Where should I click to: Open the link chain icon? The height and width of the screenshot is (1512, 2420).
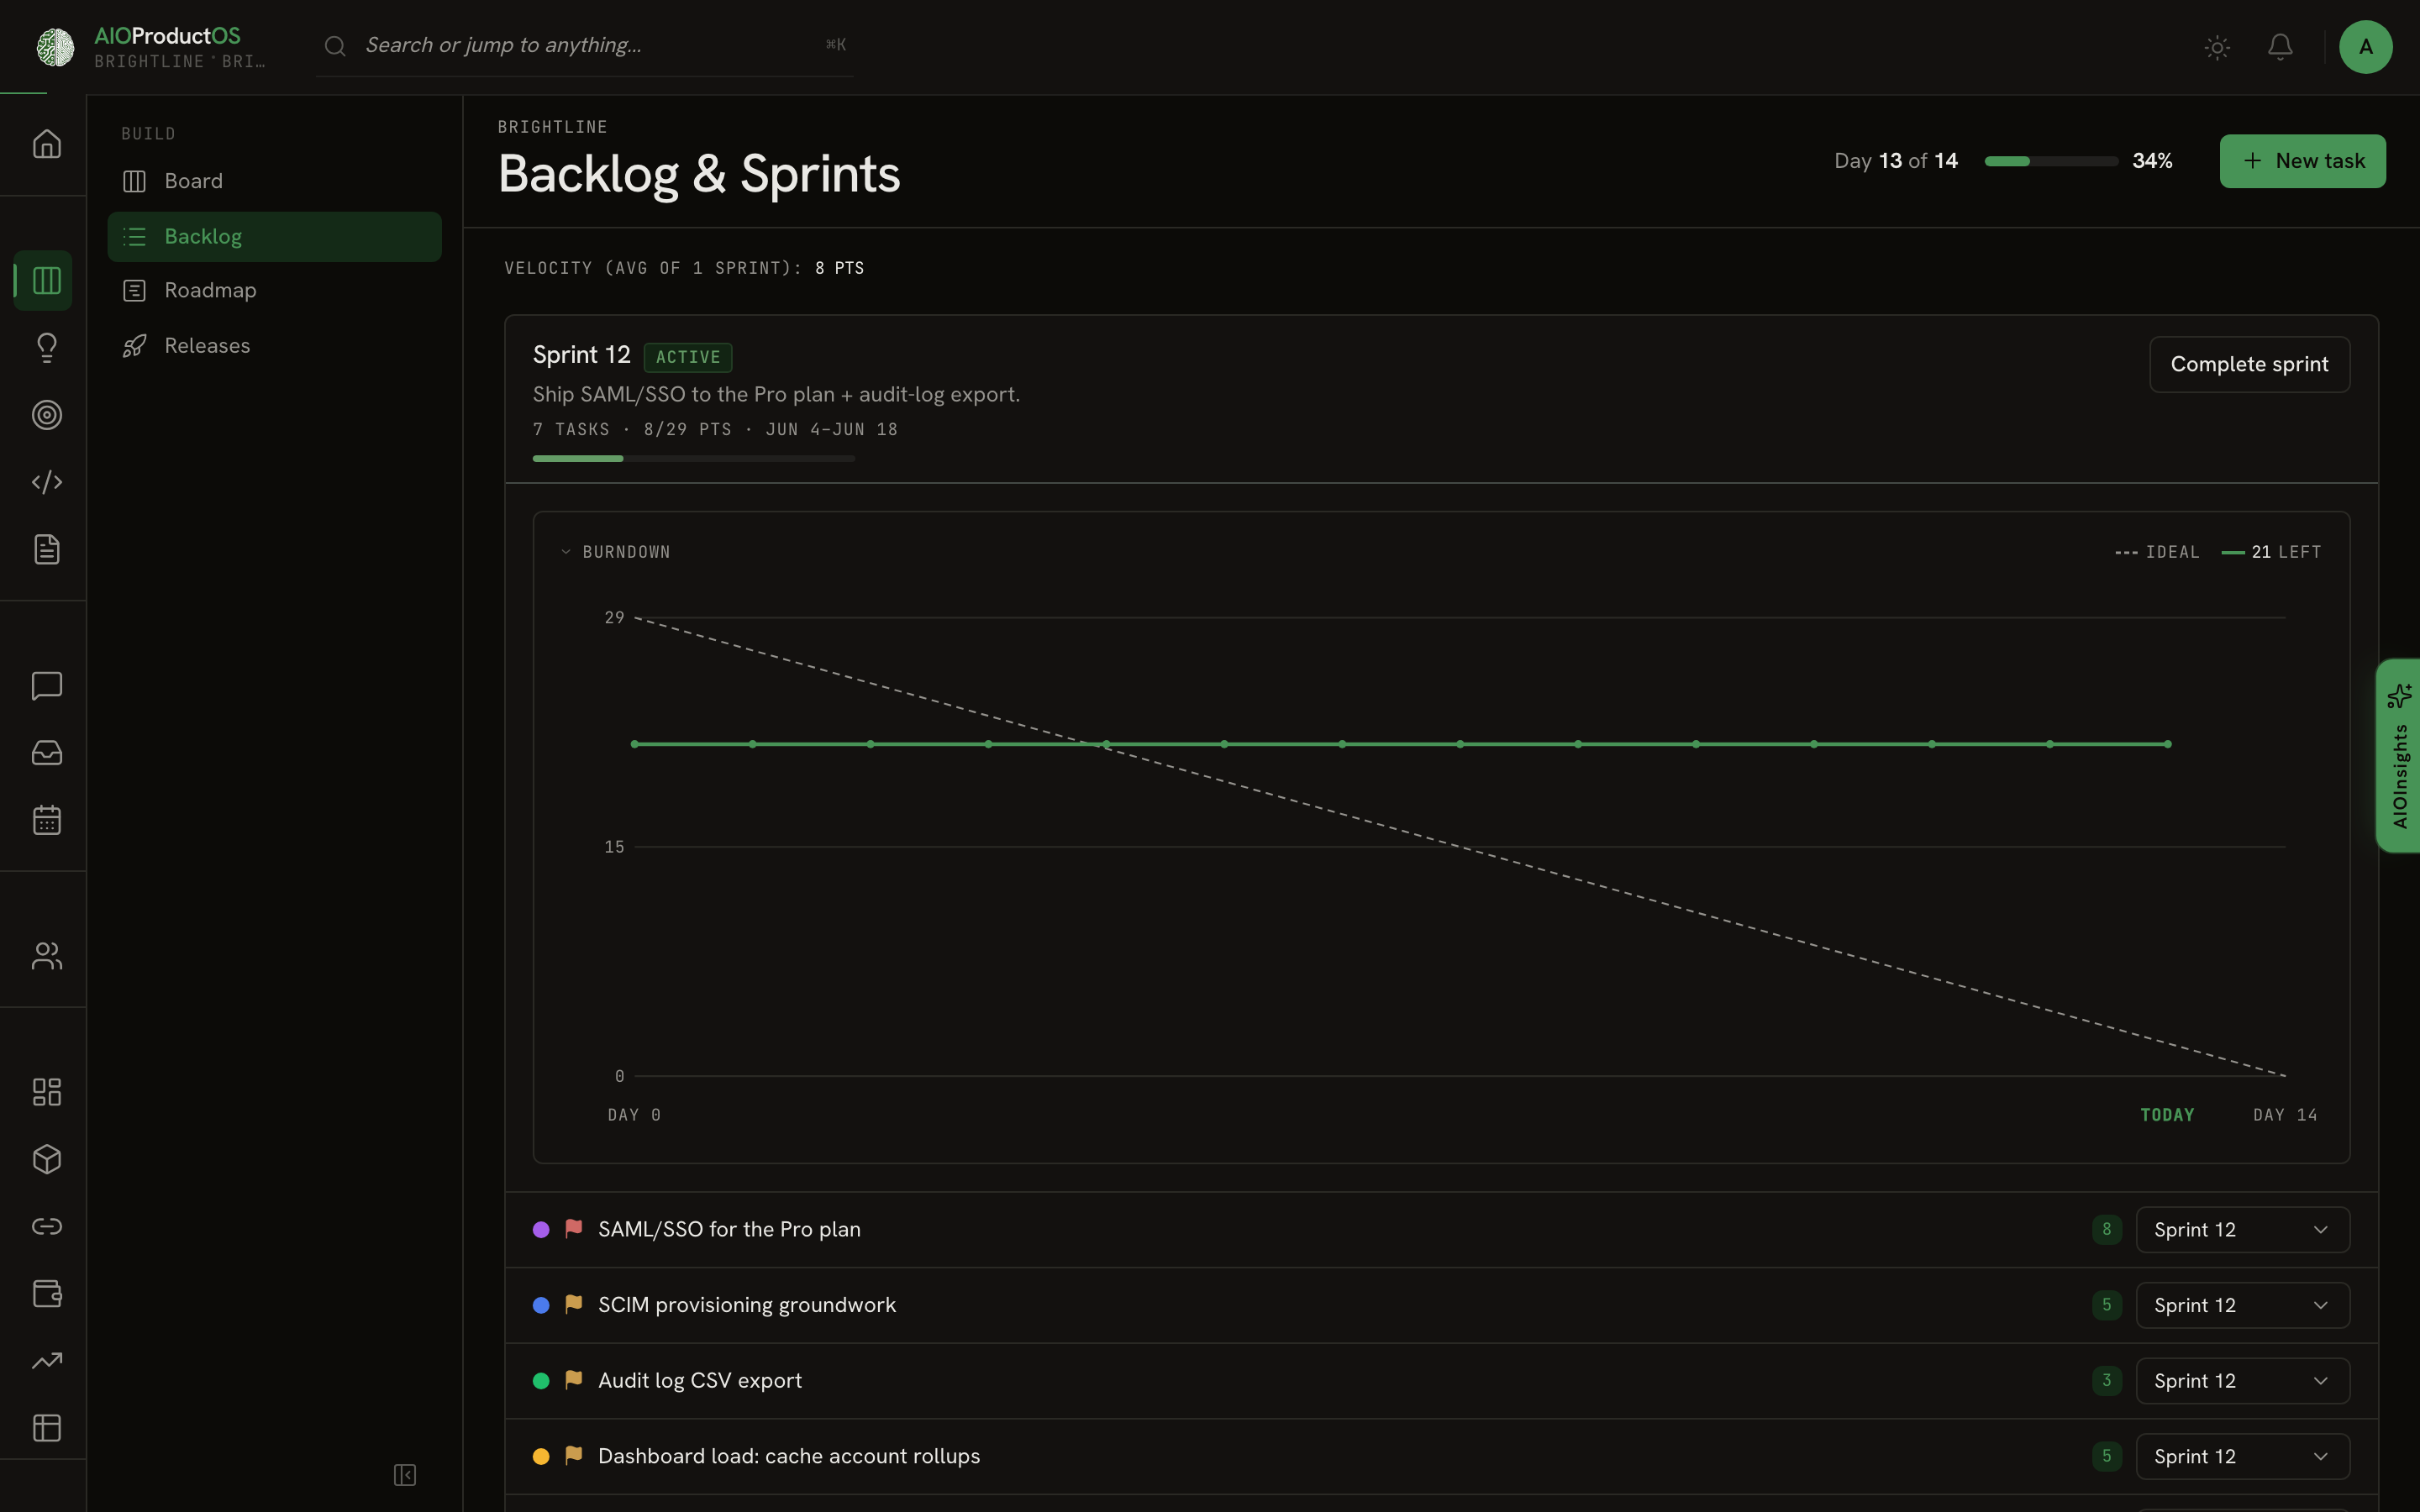click(46, 1226)
